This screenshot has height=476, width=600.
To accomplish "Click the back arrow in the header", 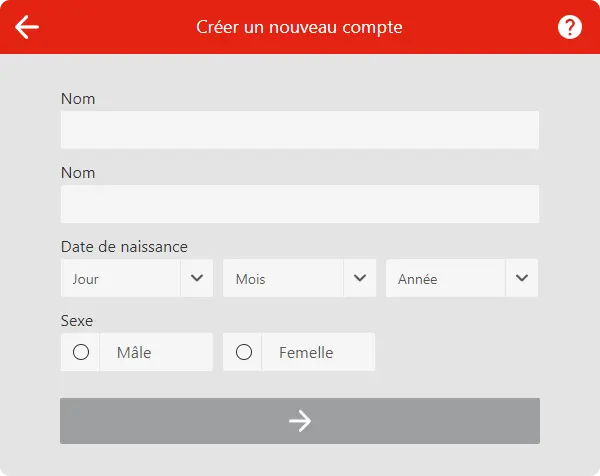I will point(27,27).
